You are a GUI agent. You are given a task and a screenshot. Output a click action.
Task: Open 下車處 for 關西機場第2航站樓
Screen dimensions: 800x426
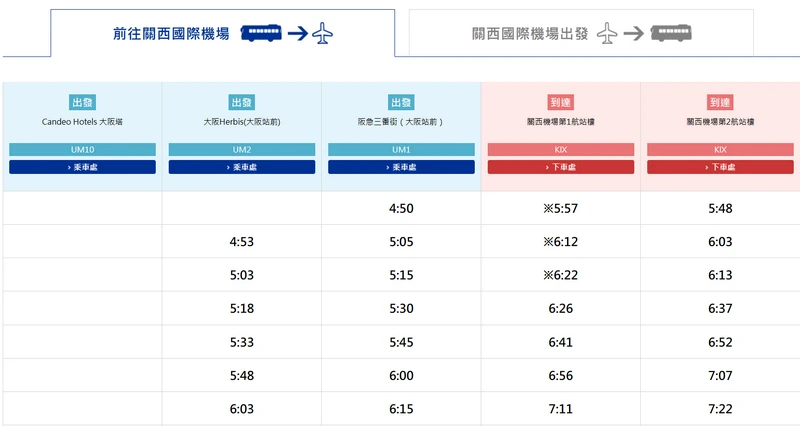(x=720, y=167)
